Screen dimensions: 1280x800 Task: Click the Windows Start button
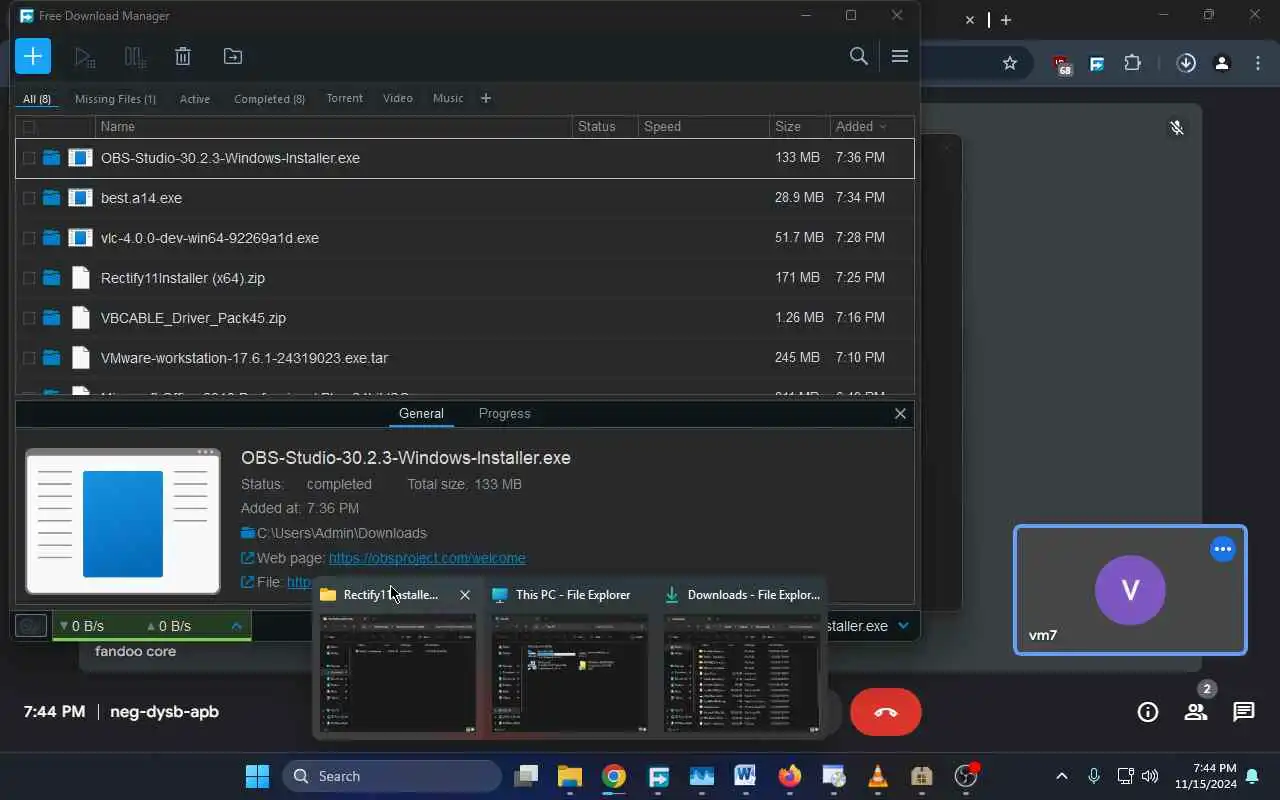[x=257, y=776]
